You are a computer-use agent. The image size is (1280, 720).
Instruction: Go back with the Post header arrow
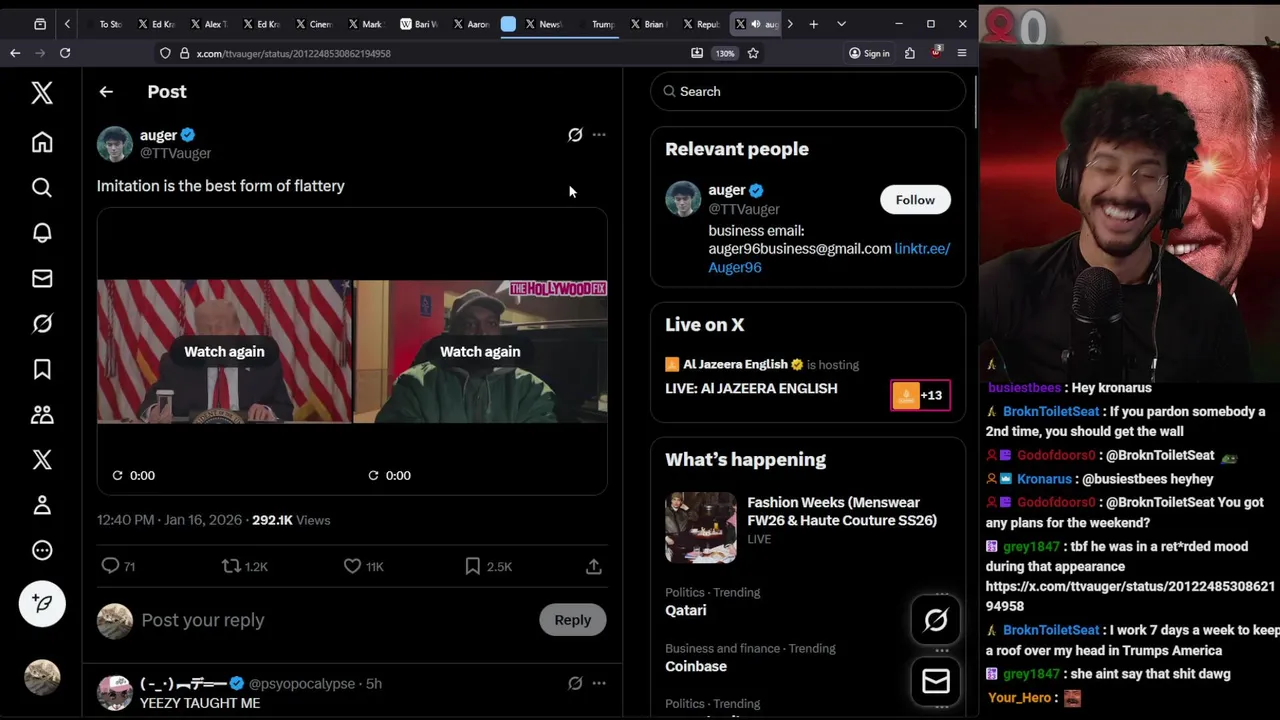(x=106, y=92)
